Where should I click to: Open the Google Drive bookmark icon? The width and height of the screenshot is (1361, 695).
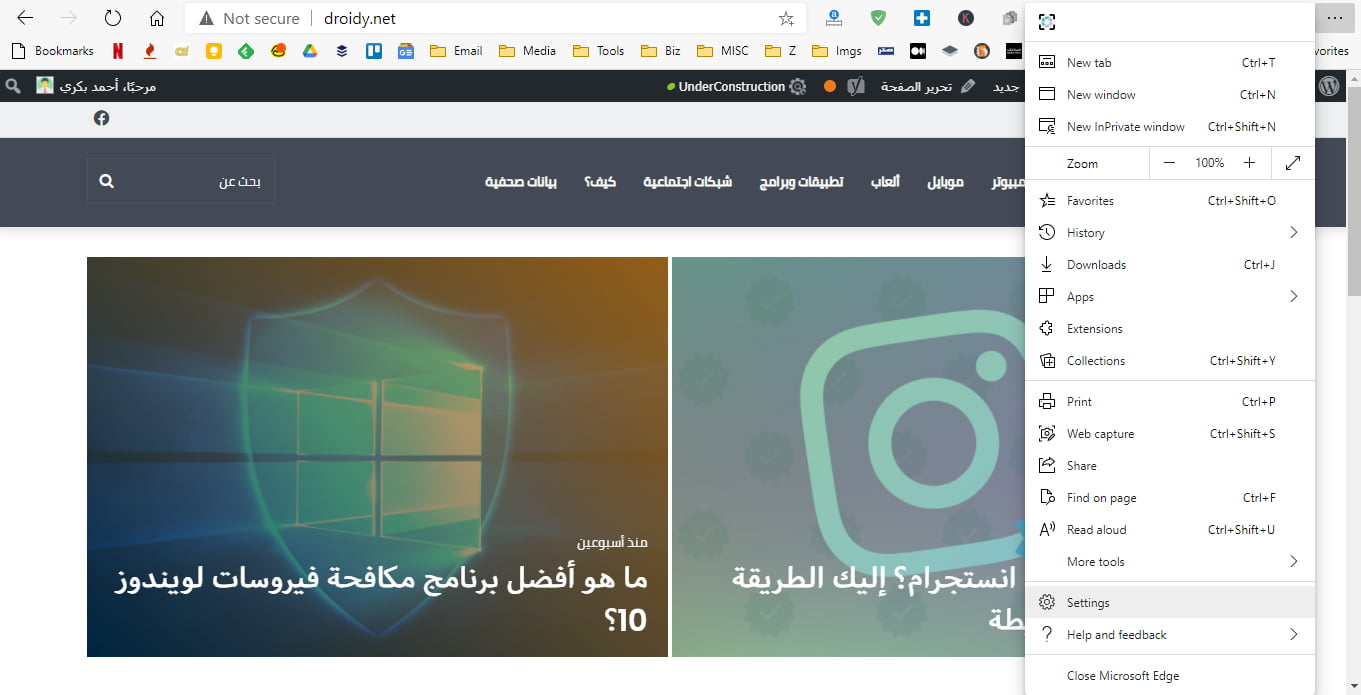point(310,51)
